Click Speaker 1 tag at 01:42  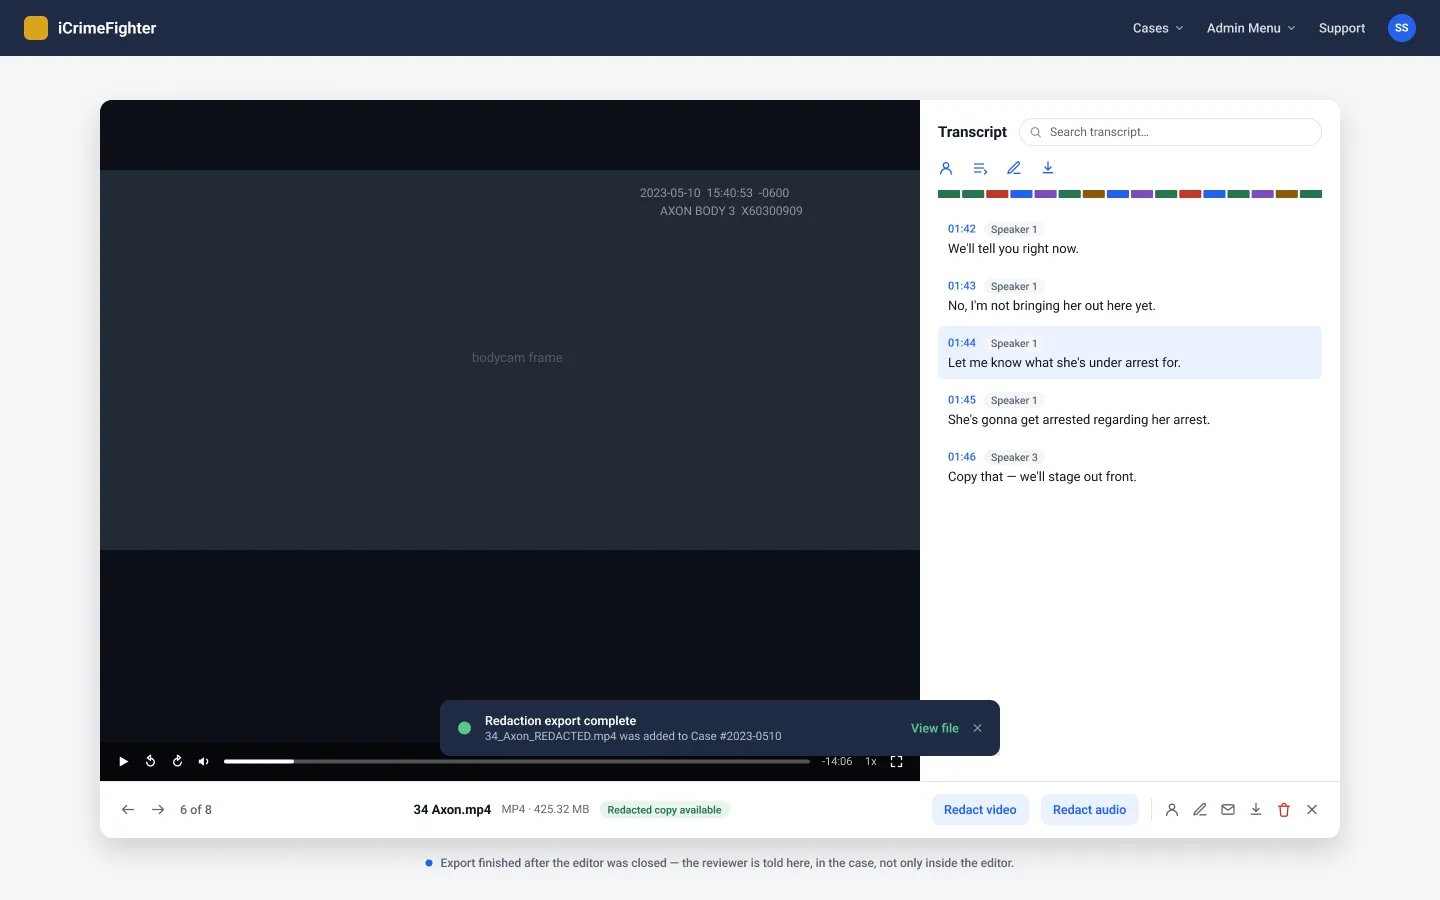click(1014, 229)
